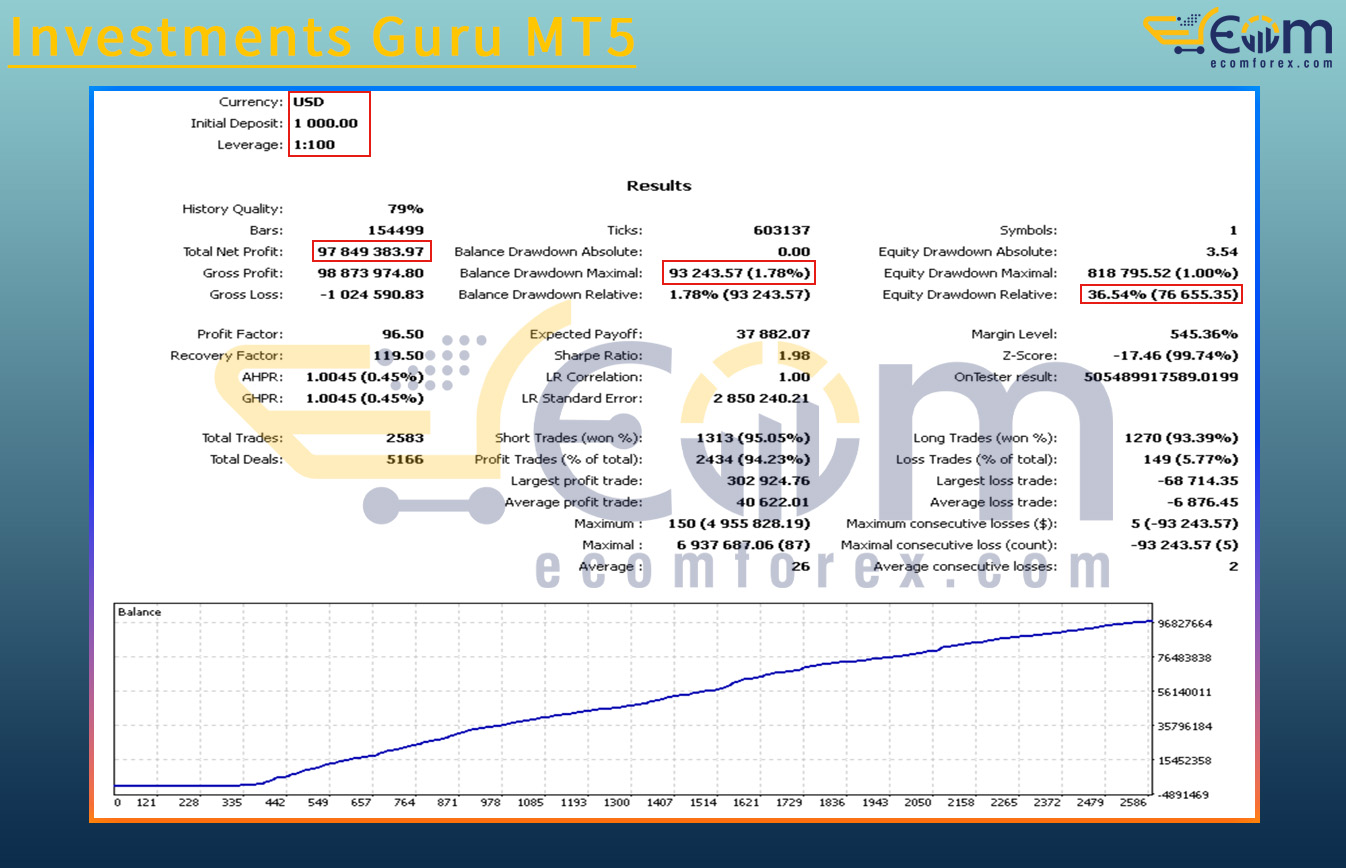Select Average consecutive losses value 2

pyautogui.click(x=1234, y=567)
